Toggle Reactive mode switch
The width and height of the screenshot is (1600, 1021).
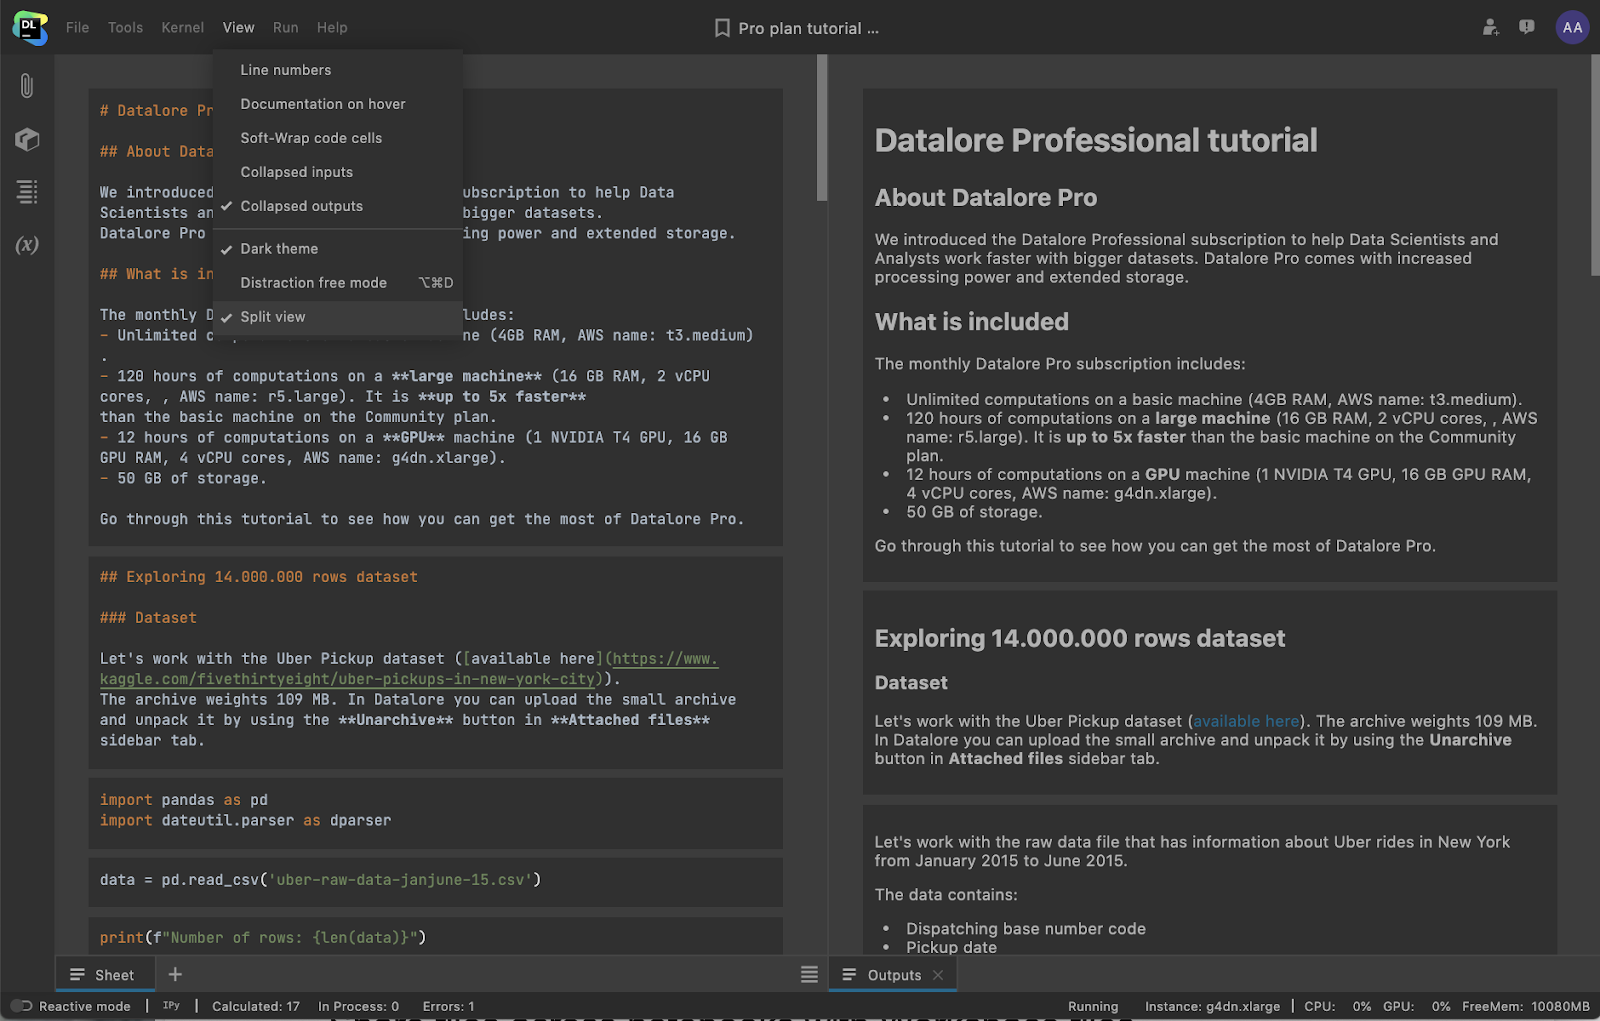click(x=22, y=1006)
